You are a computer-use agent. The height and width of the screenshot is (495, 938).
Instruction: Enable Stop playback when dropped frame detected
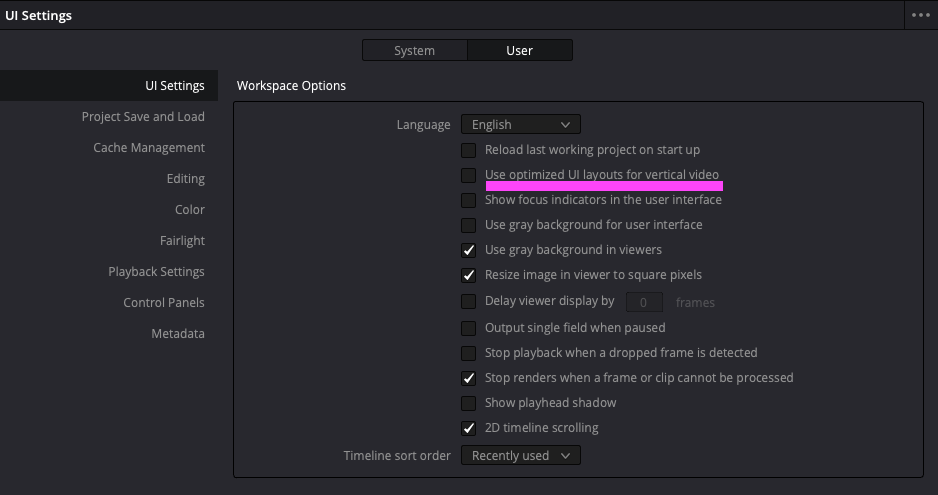tap(468, 353)
